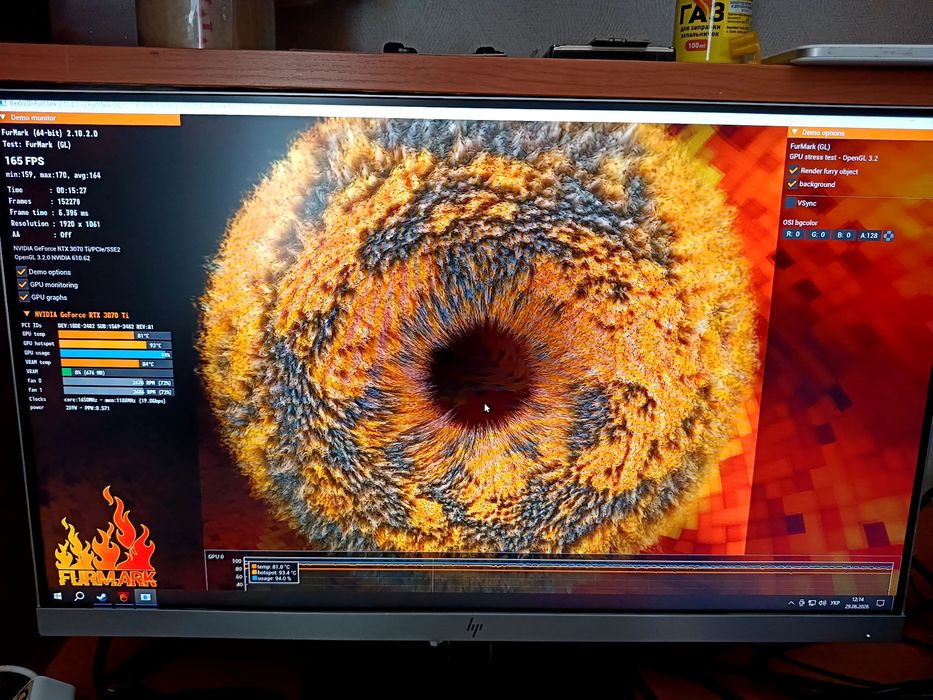The image size is (933, 700).
Task: Click the УКР keyboard language indicator
Action: [835, 603]
